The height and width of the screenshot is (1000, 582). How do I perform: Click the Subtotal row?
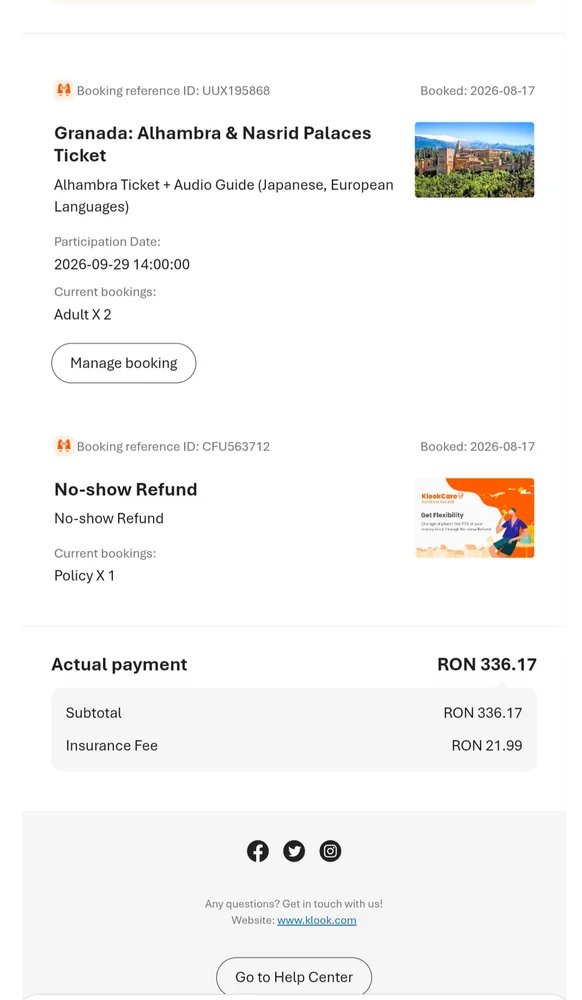[x=294, y=713]
